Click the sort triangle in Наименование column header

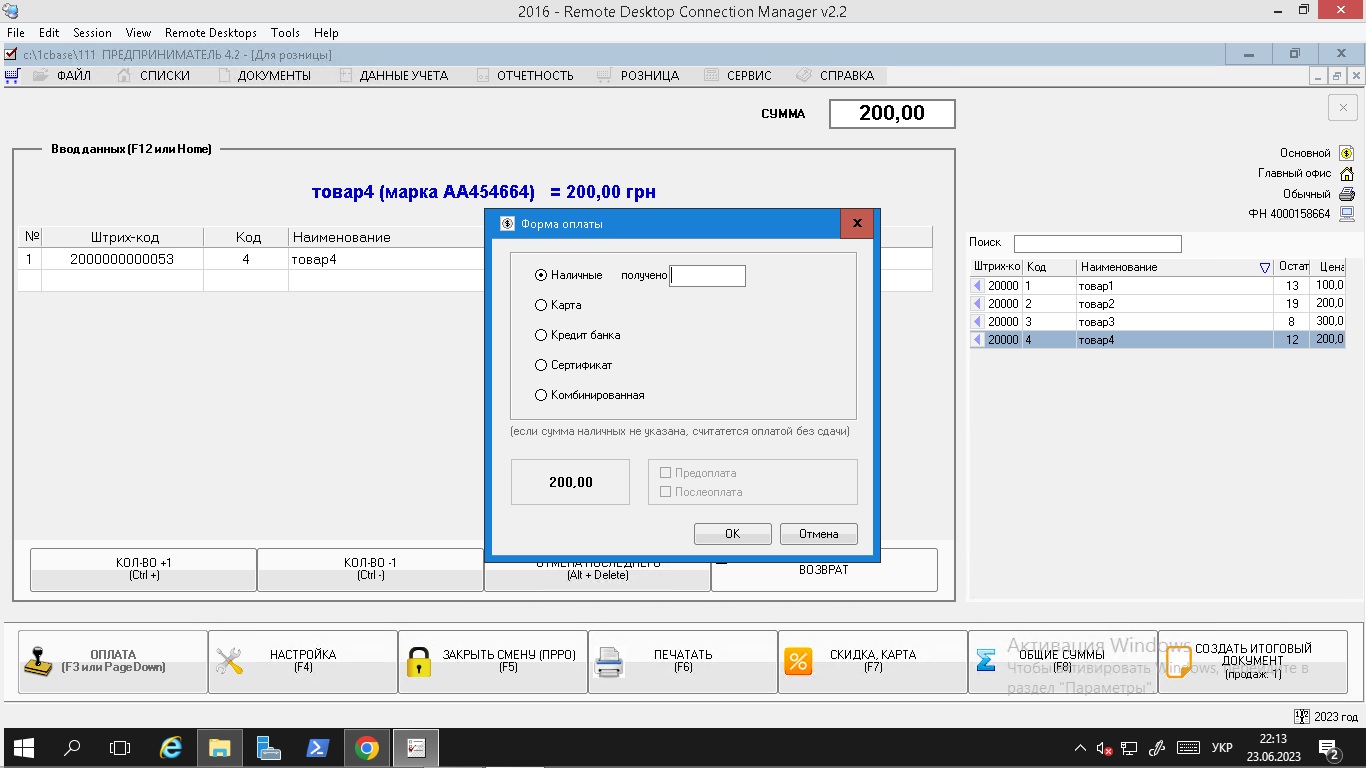click(1265, 268)
